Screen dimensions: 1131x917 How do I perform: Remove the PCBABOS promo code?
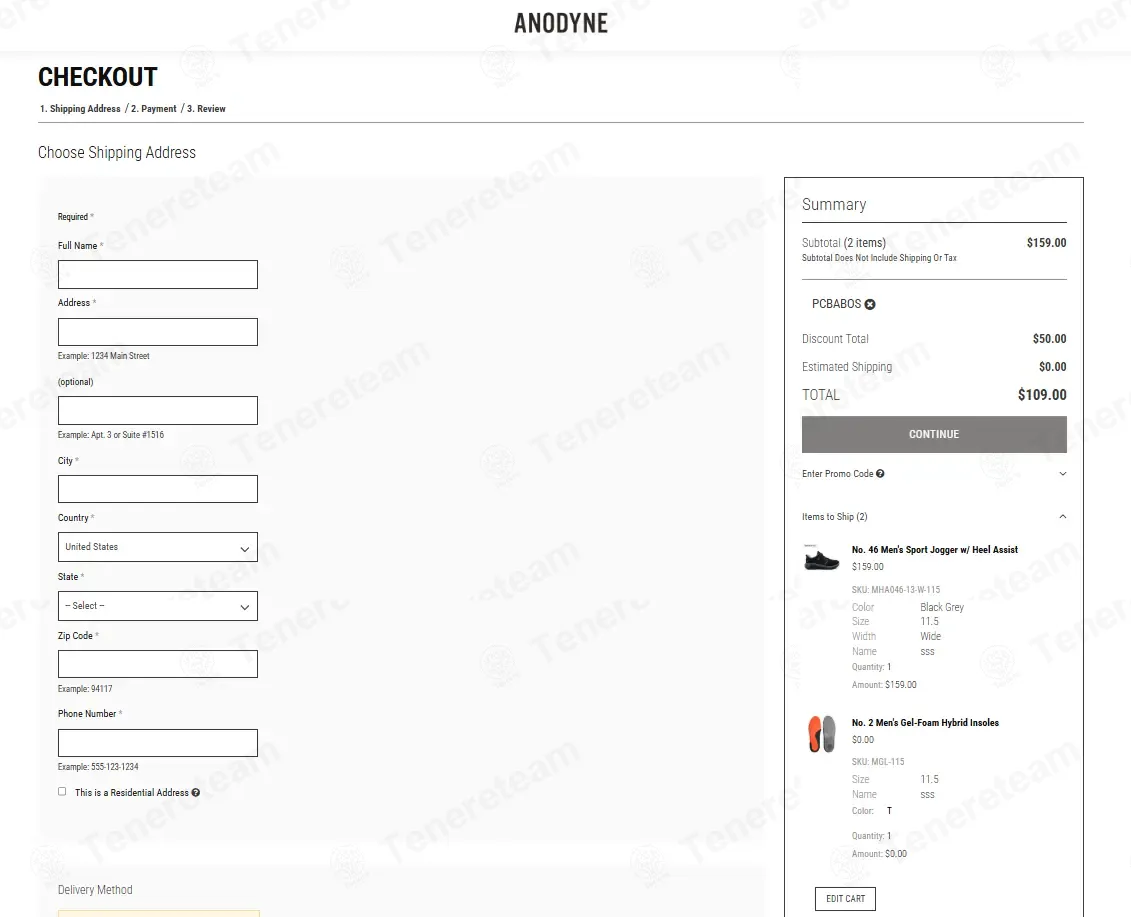tap(870, 304)
